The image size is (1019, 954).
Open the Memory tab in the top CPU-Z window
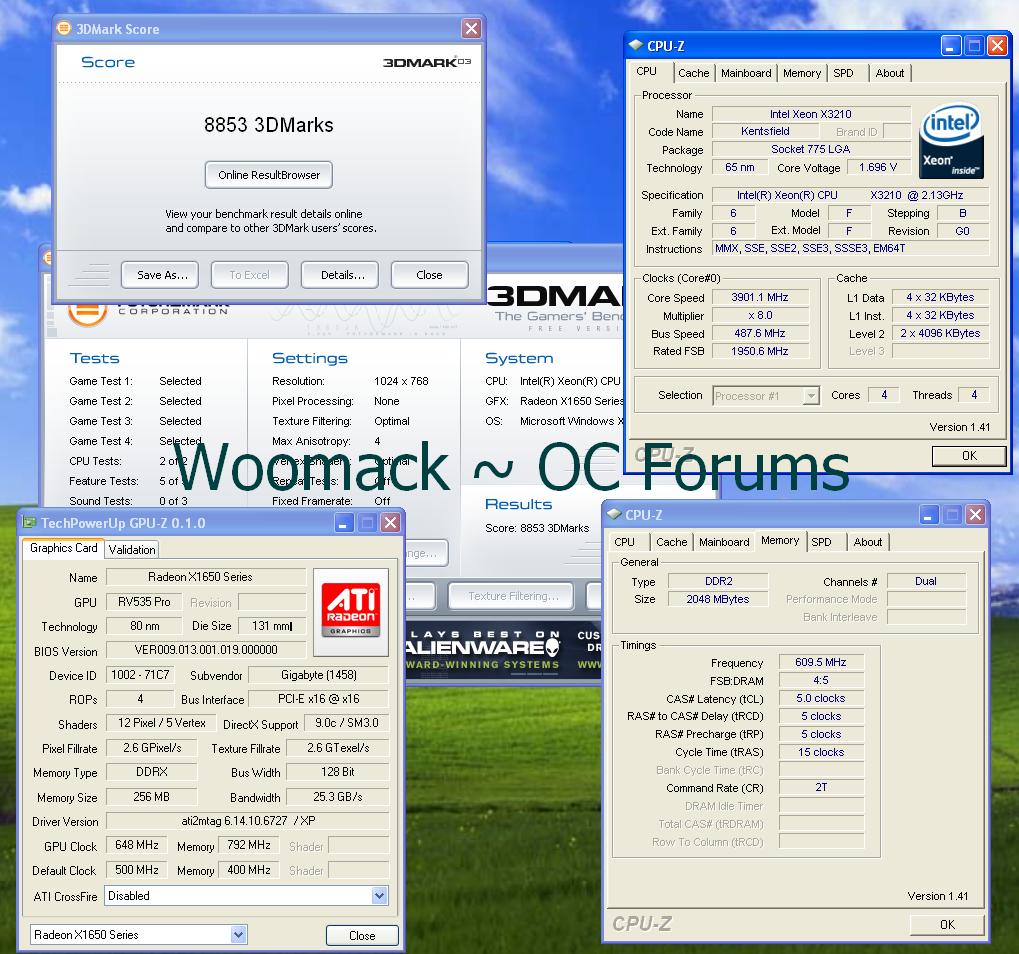pos(801,73)
